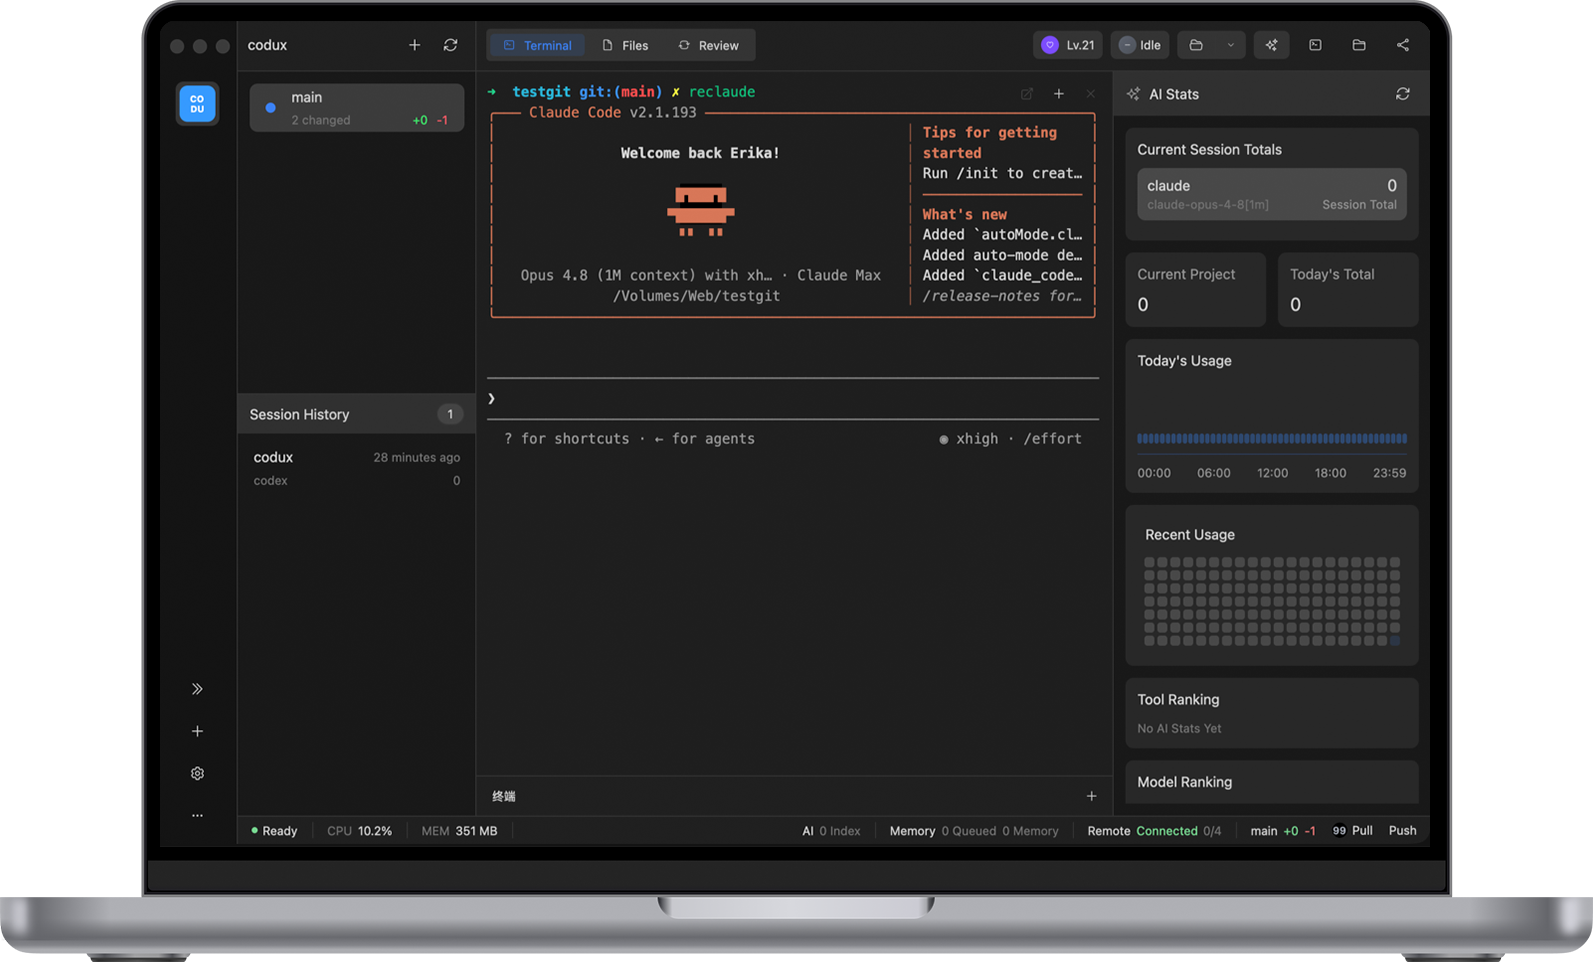
Task: Click the share icon in top bar
Action: [1403, 45]
